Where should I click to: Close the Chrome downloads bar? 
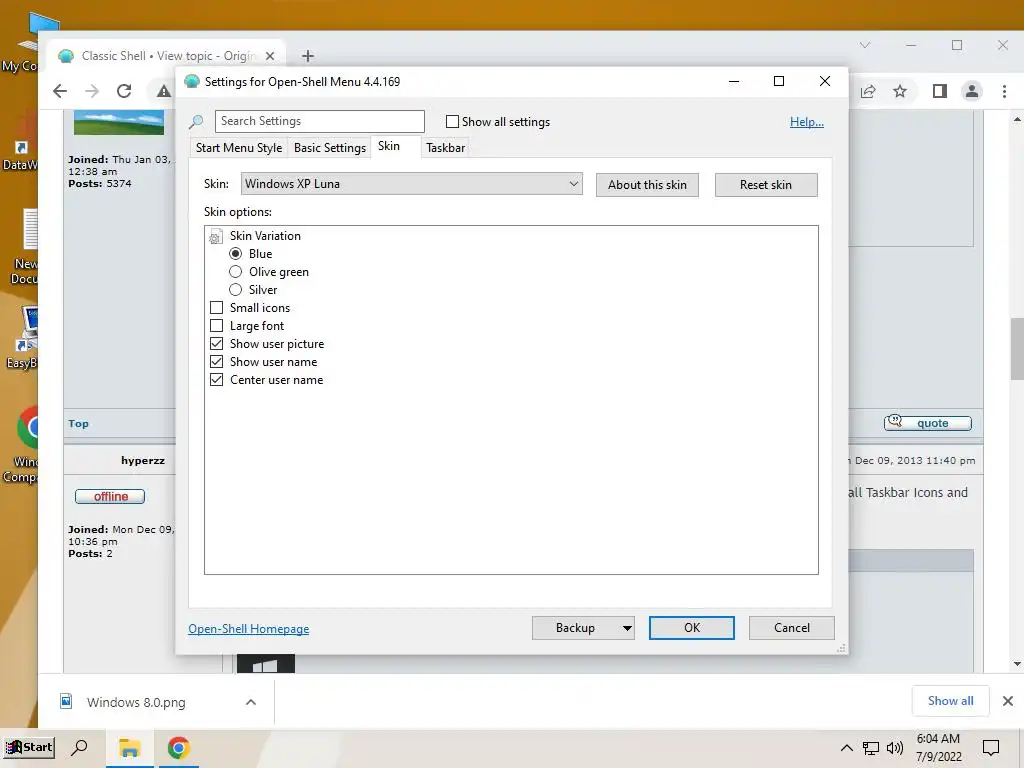point(1008,701)
